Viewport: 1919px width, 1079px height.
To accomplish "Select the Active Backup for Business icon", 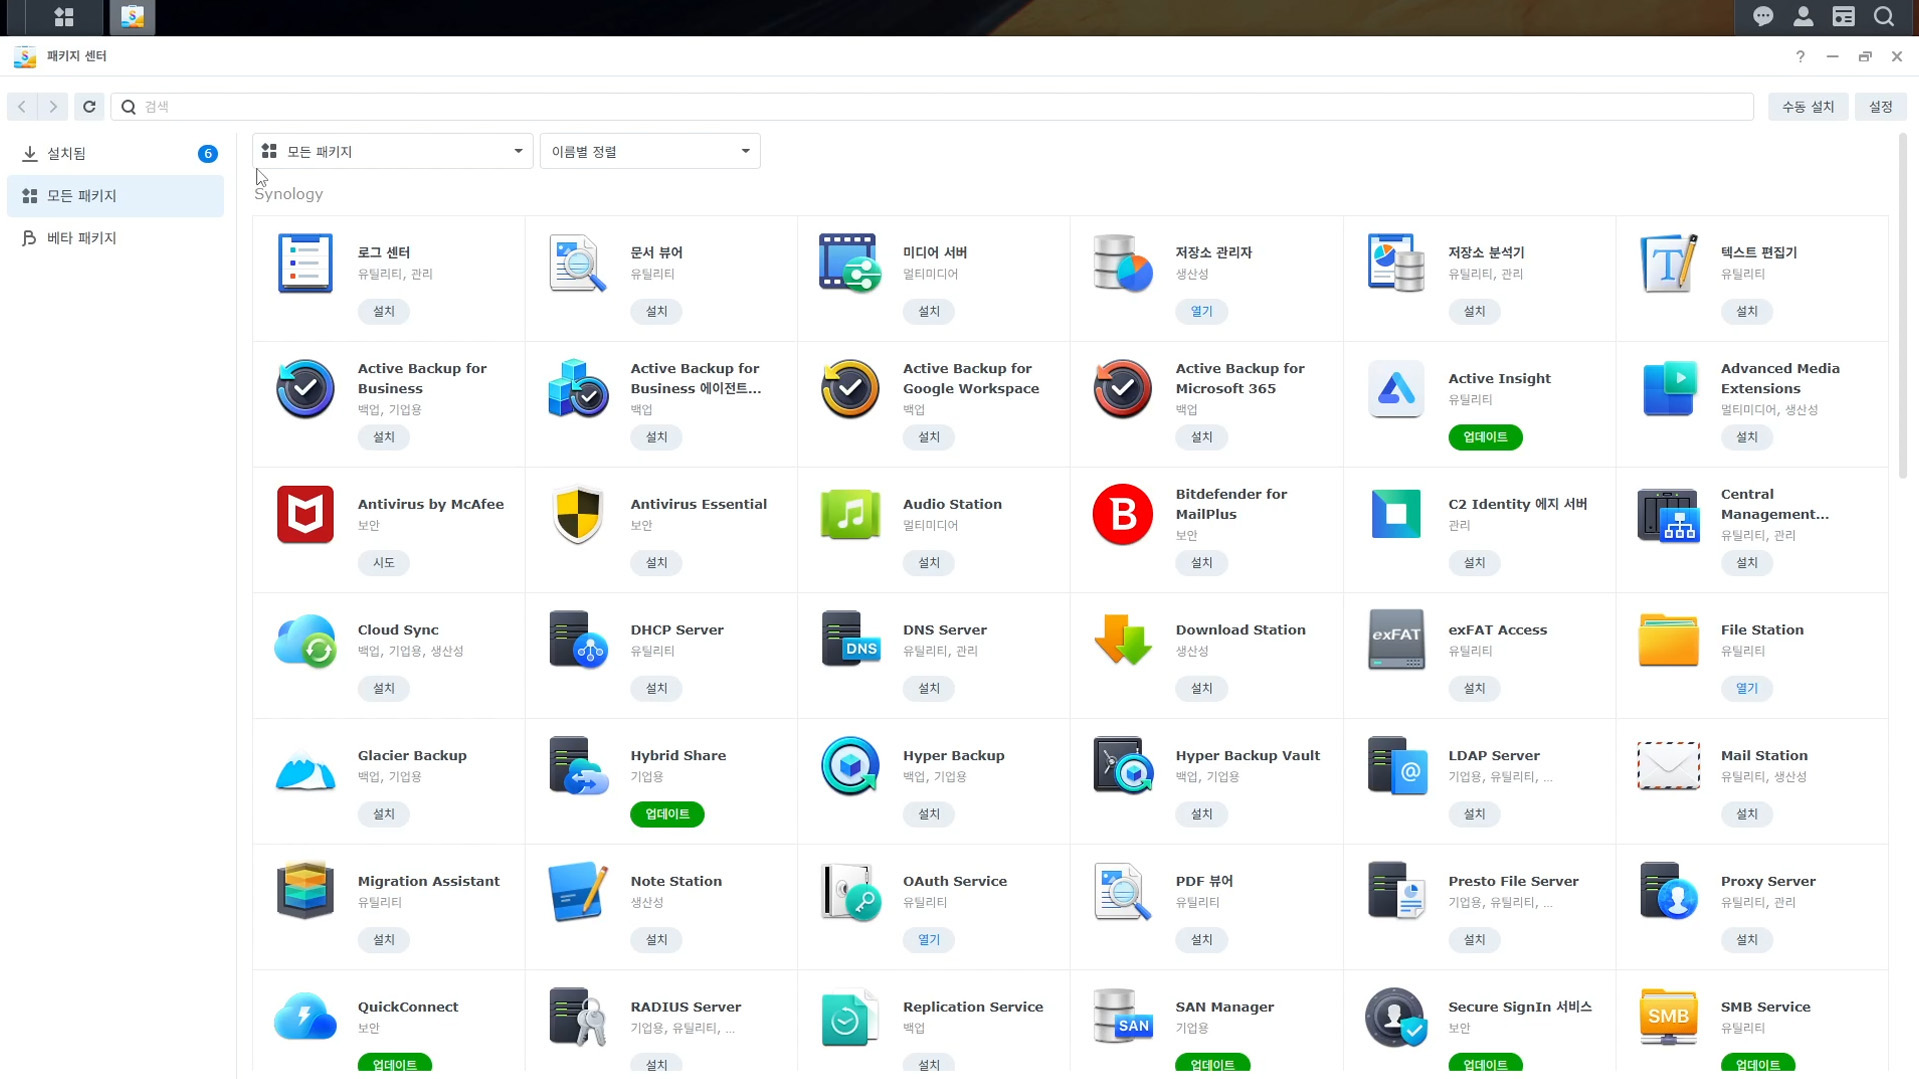I will point(305,388).
